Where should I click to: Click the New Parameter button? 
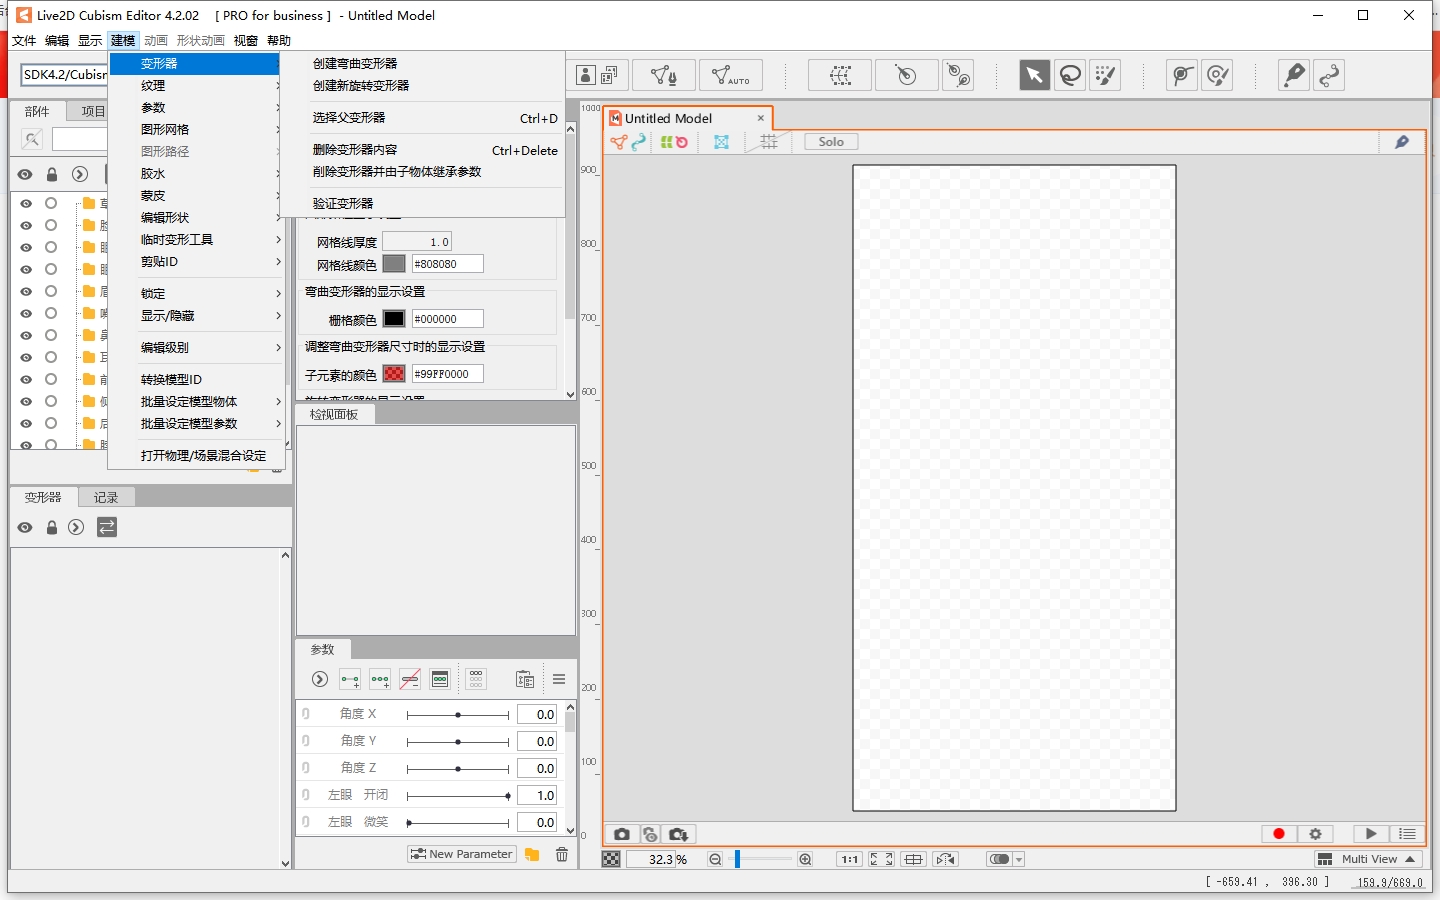462,854
